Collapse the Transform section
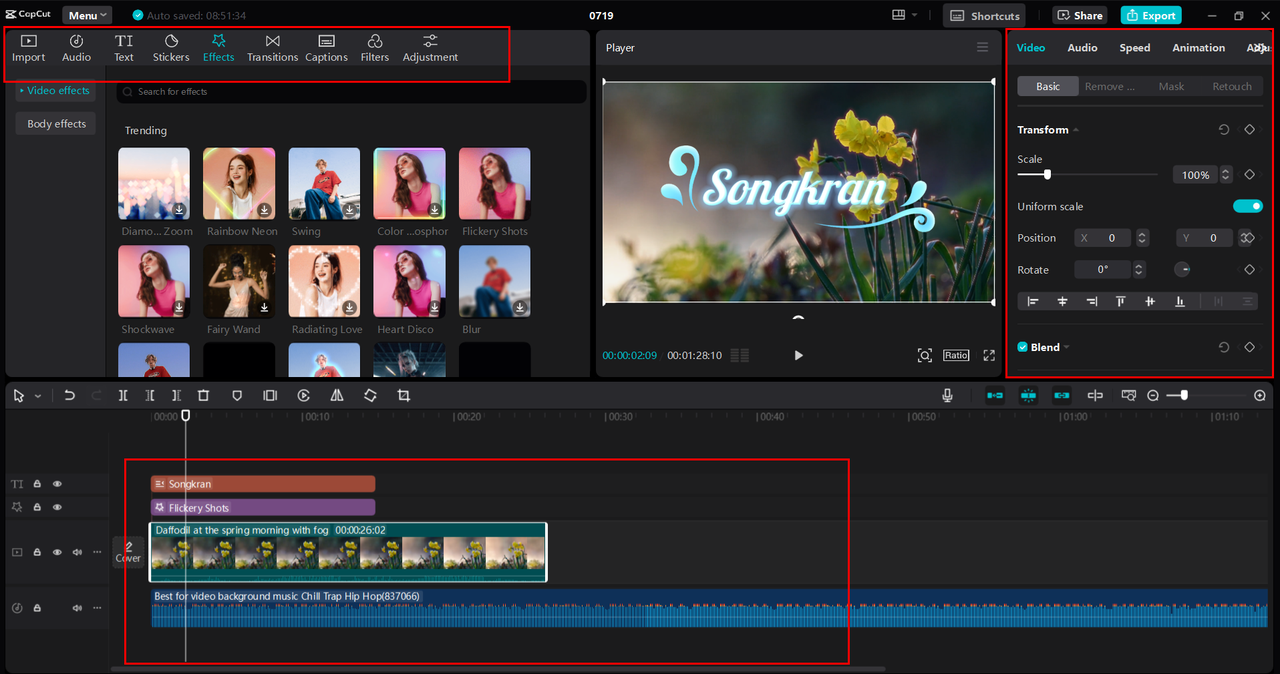 (1077, 130)
